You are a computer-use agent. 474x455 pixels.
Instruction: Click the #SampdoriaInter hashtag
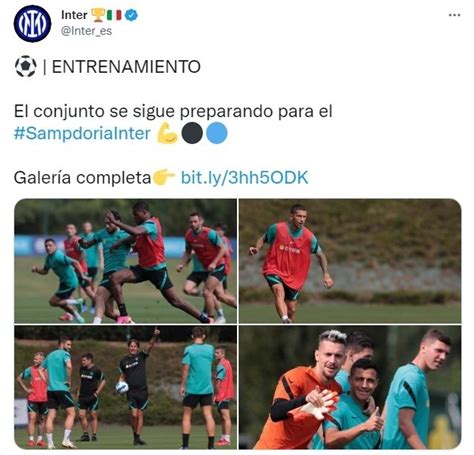pos(82,133)
